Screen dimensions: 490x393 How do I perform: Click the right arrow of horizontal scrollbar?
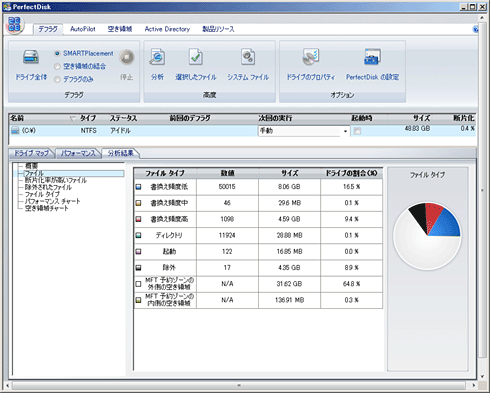474,385
